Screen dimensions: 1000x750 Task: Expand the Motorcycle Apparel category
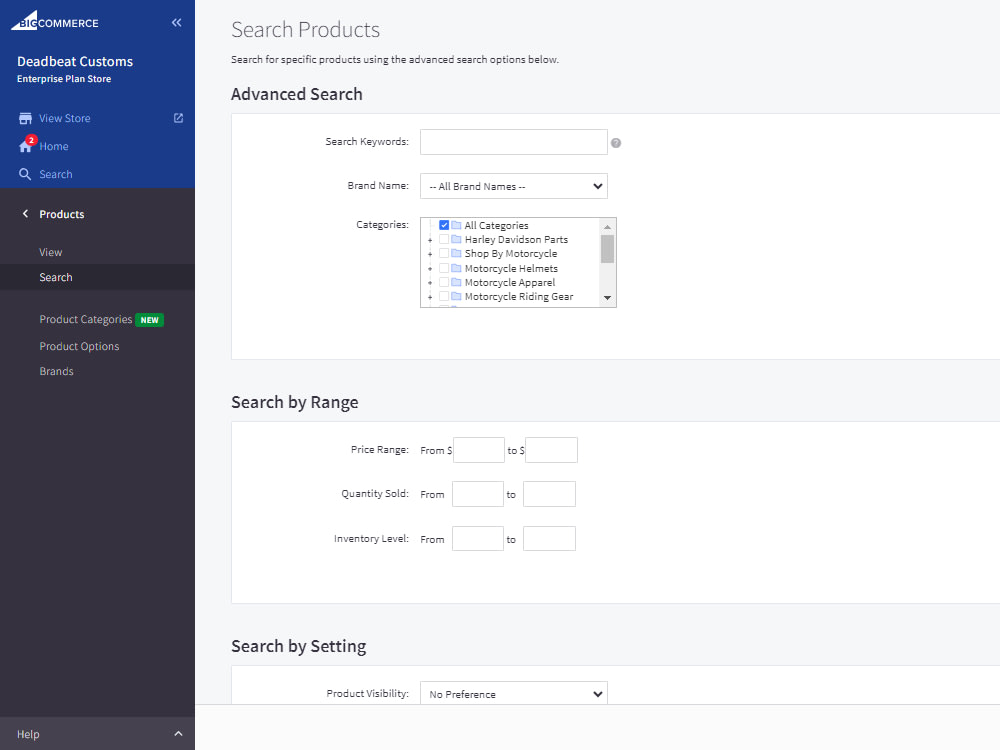click(430, 283)
